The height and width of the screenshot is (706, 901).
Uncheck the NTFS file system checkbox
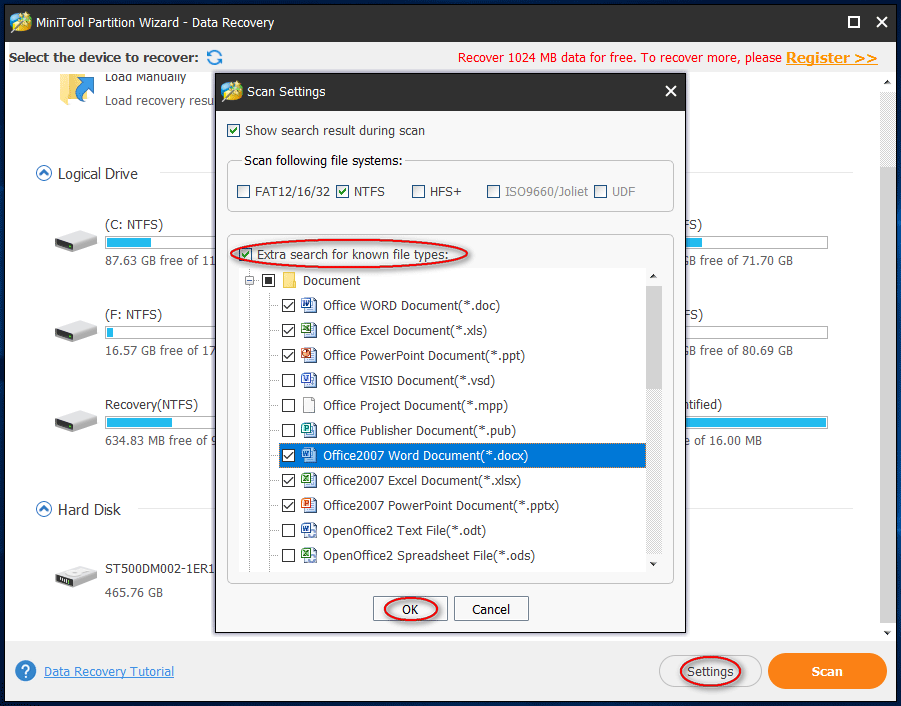(x=343, y=191)
